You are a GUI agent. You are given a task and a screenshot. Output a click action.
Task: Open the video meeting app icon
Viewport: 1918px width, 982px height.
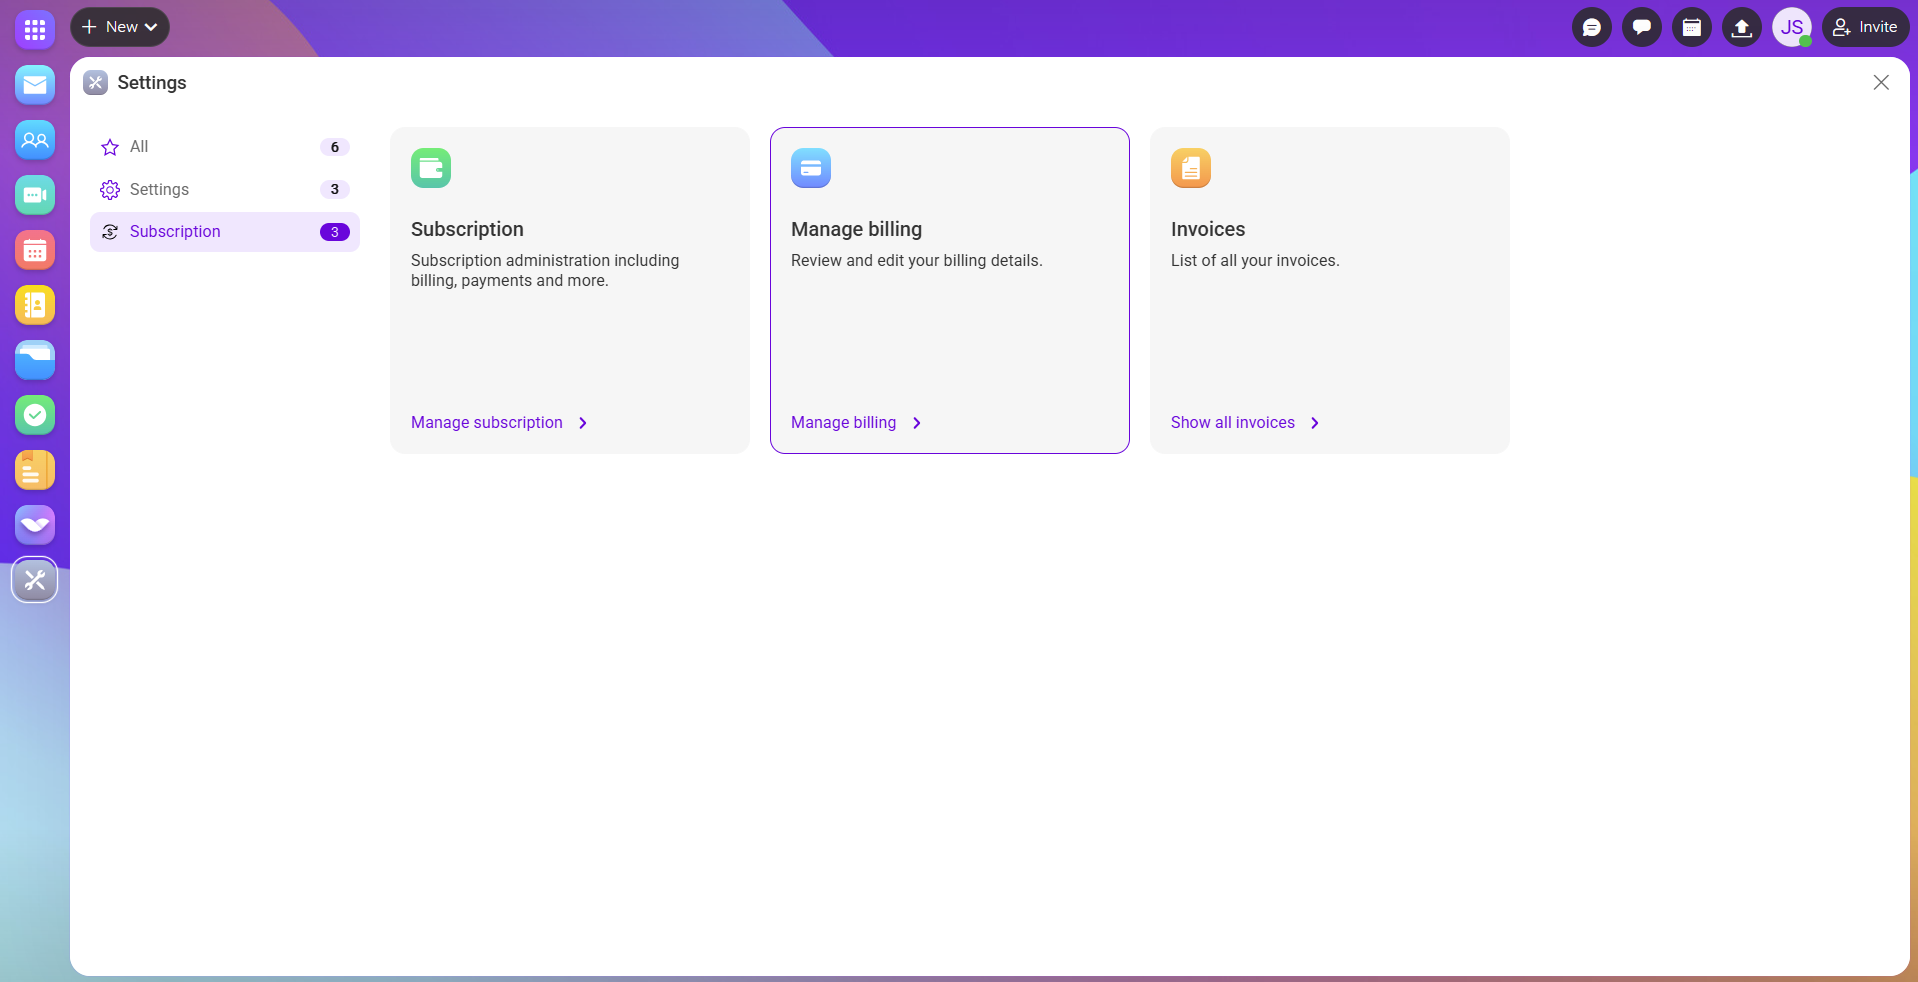35,195
